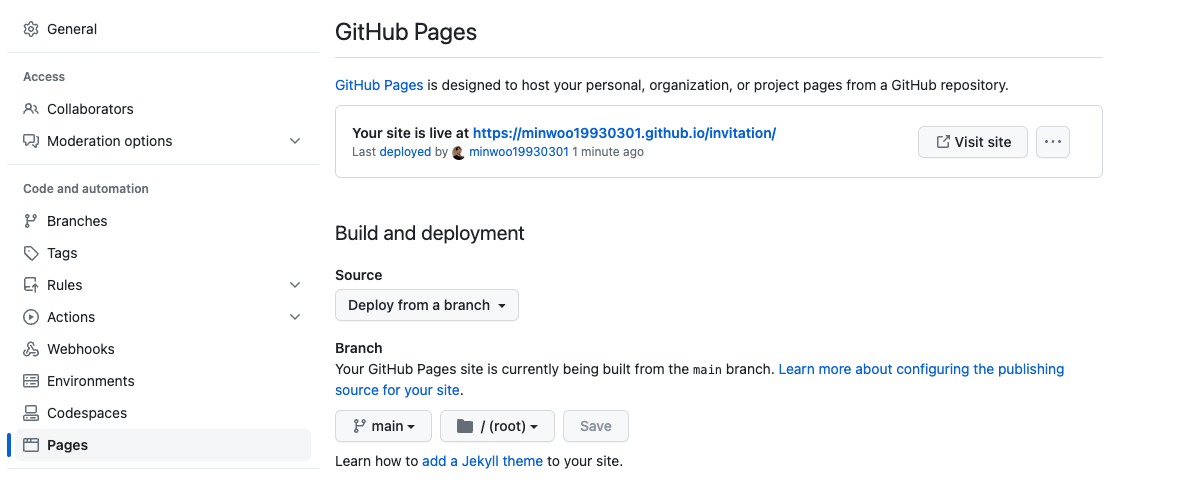Click the Rules repo-push icon
This screenshot has width=1195, height=480.
pos(30,285)
